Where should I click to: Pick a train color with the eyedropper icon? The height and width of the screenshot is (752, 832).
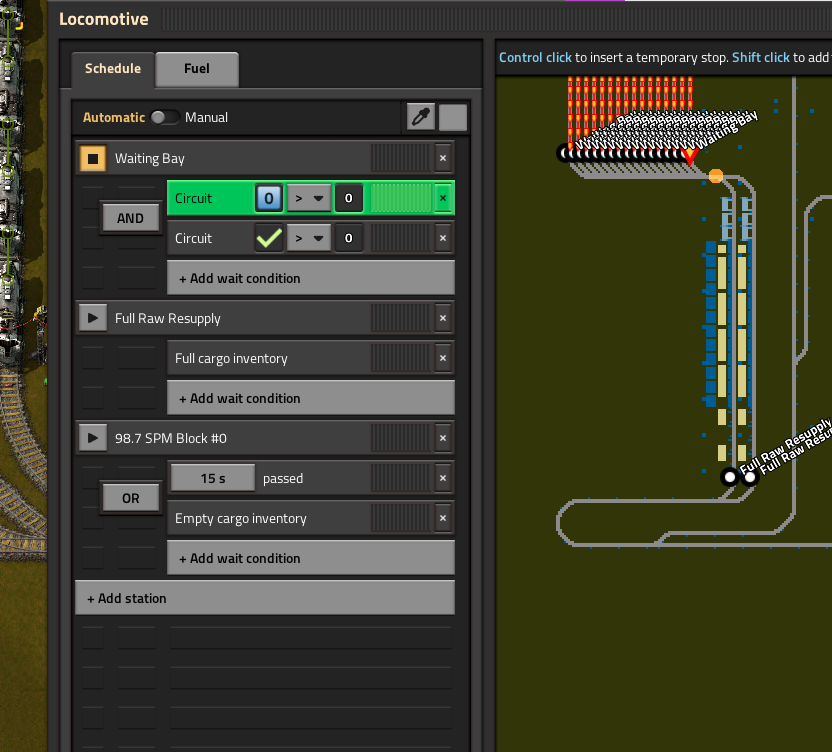[x=421, y=117]
